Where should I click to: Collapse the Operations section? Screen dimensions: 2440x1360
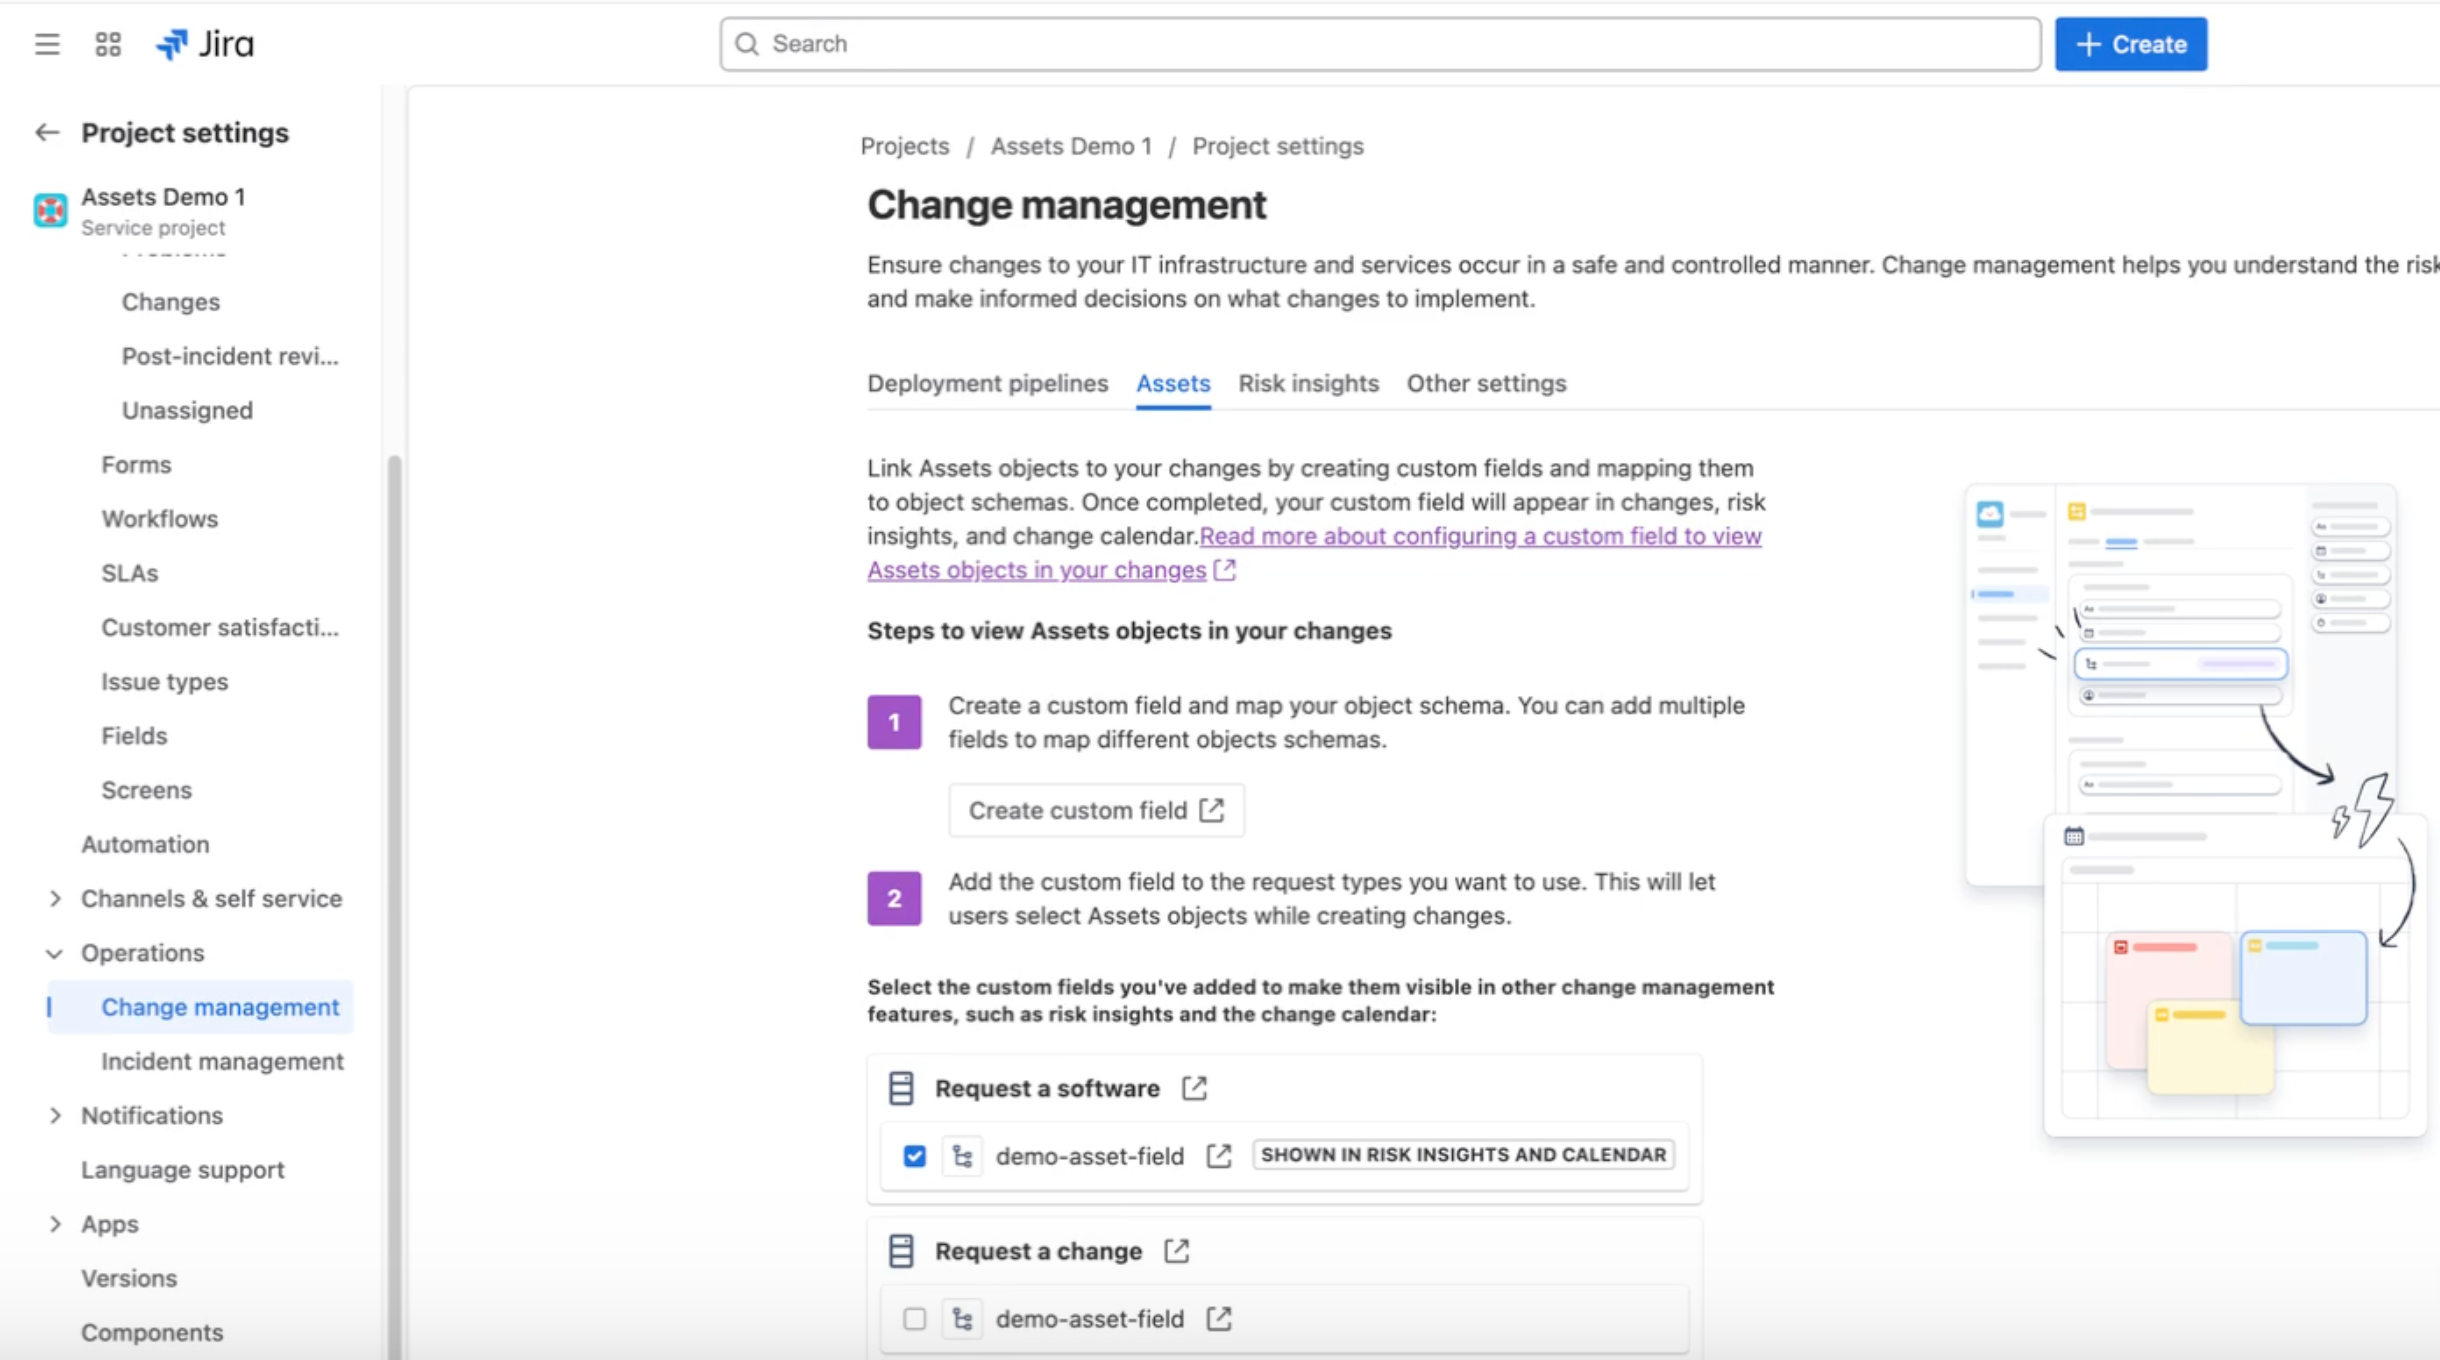pos(54,952)
